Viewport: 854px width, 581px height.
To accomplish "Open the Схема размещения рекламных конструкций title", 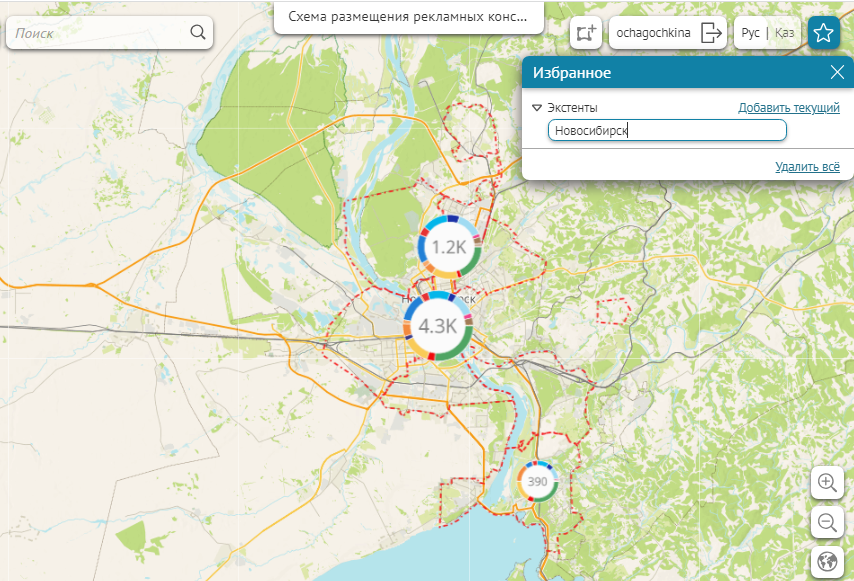I will 408,17.
